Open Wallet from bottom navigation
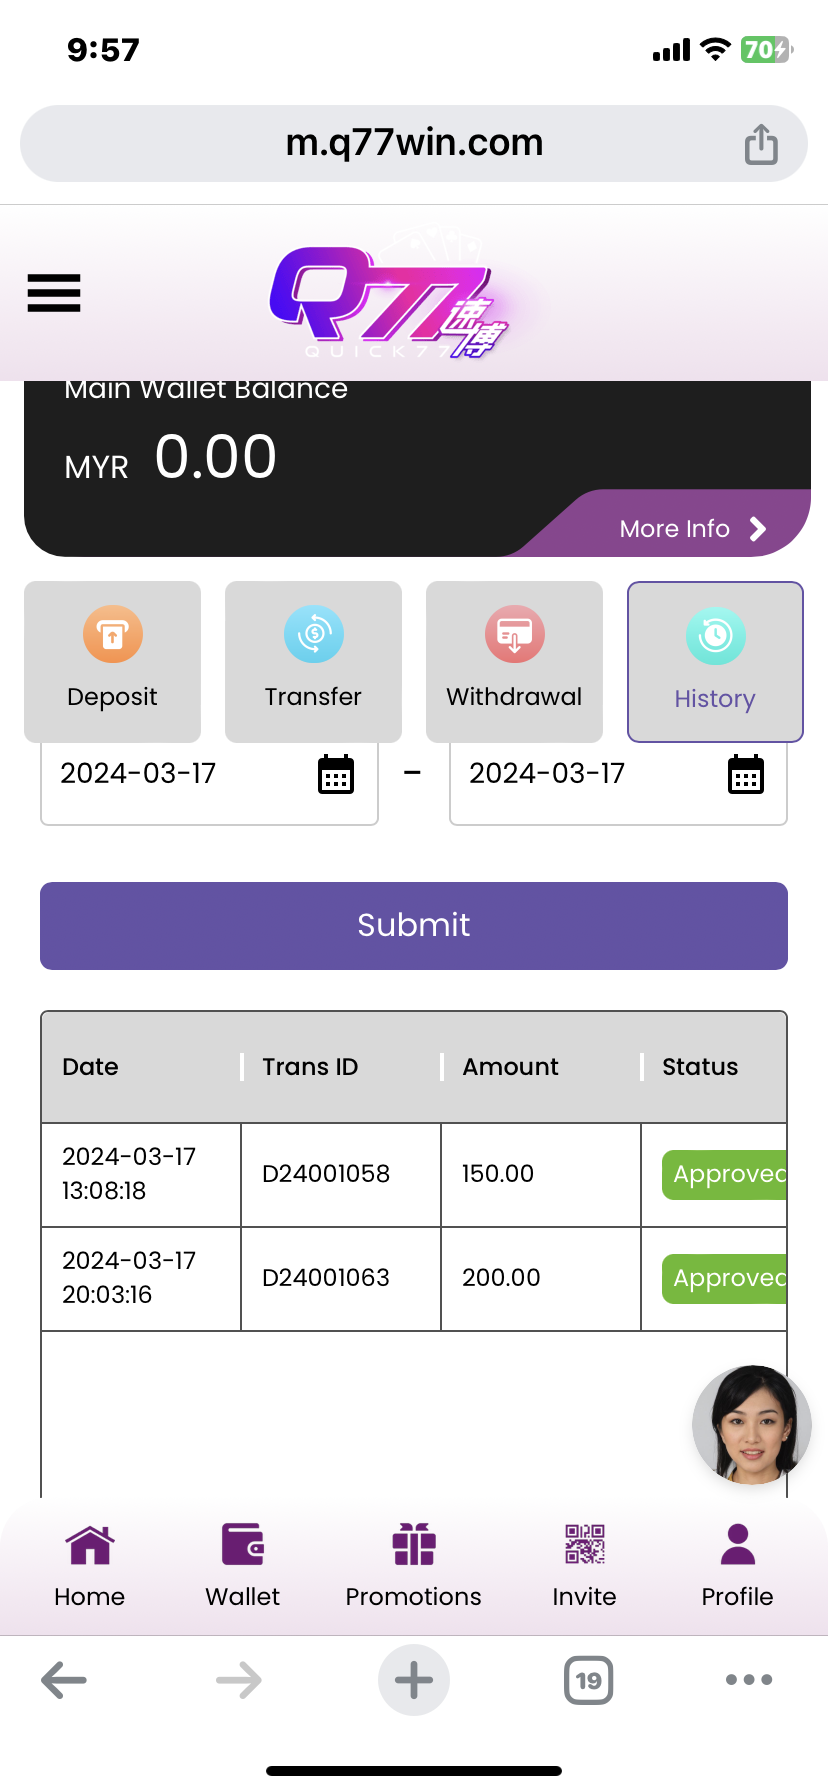This screenshot has height=1792, width=828. click(243, 1565)
